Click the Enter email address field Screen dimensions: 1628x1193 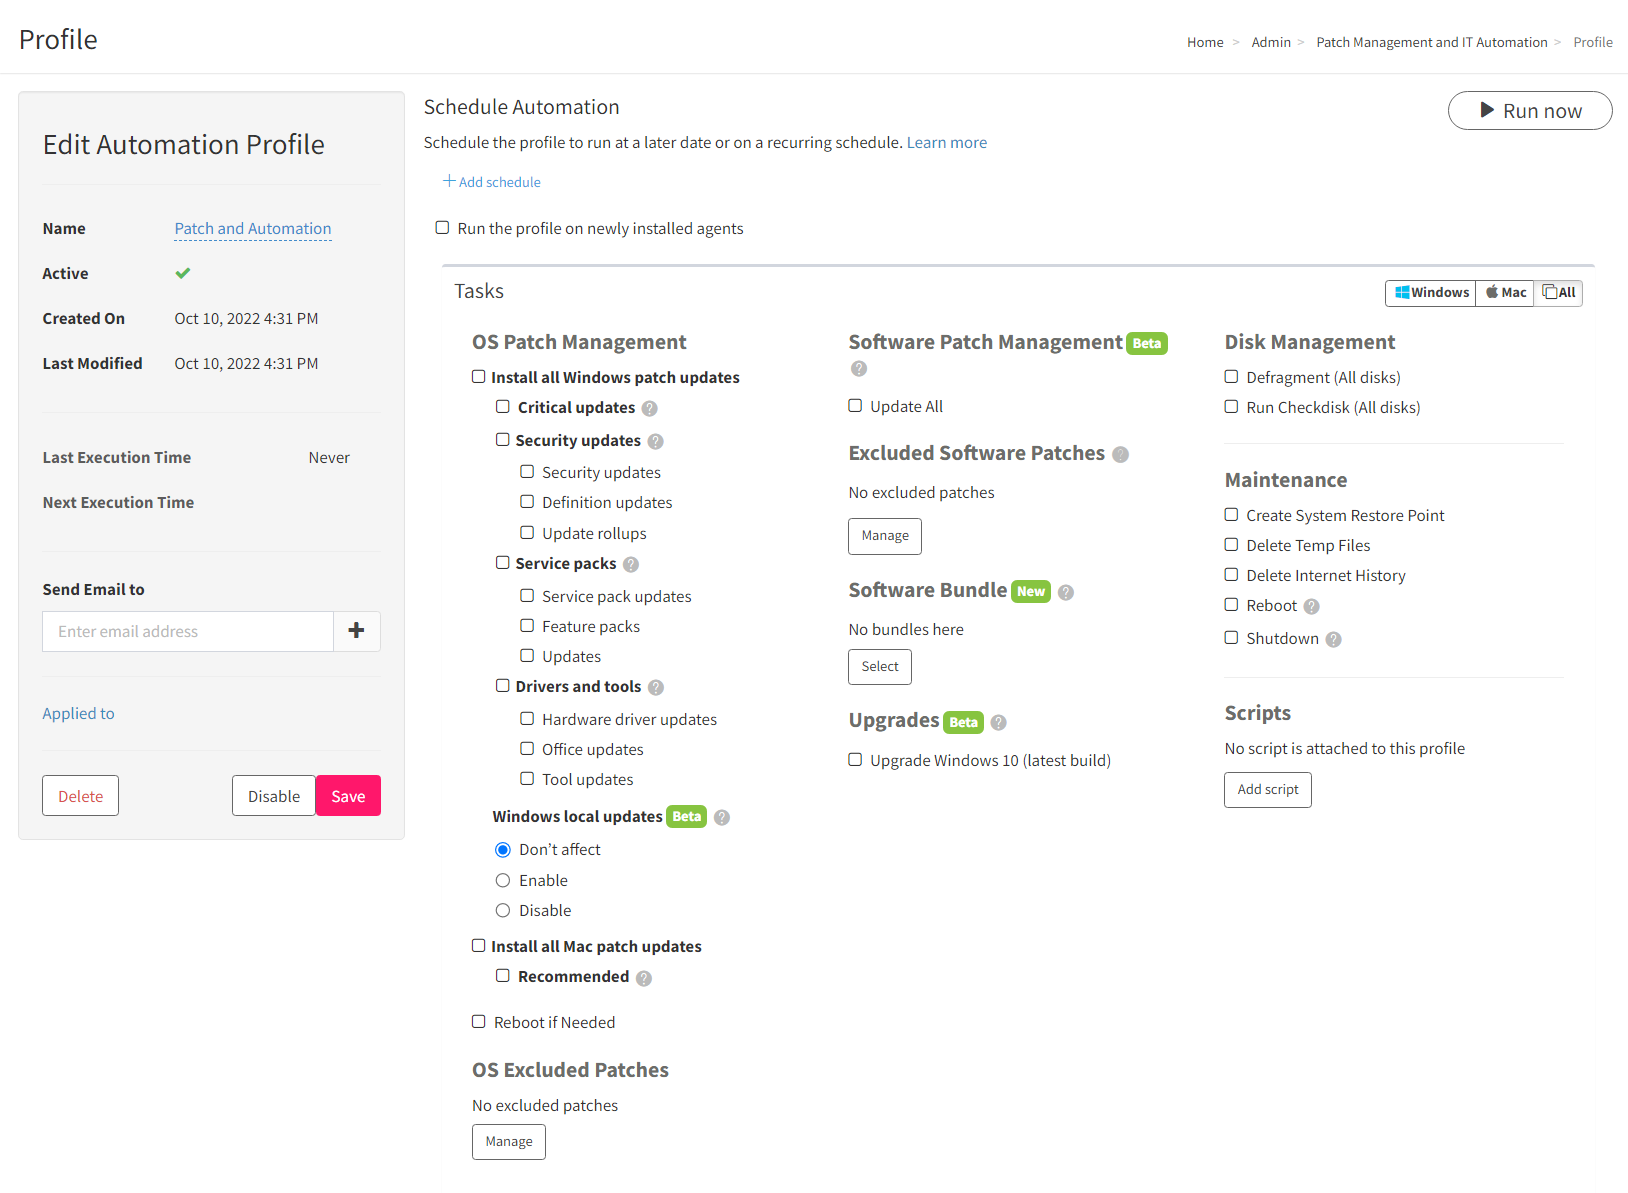[x=188, y=631]
